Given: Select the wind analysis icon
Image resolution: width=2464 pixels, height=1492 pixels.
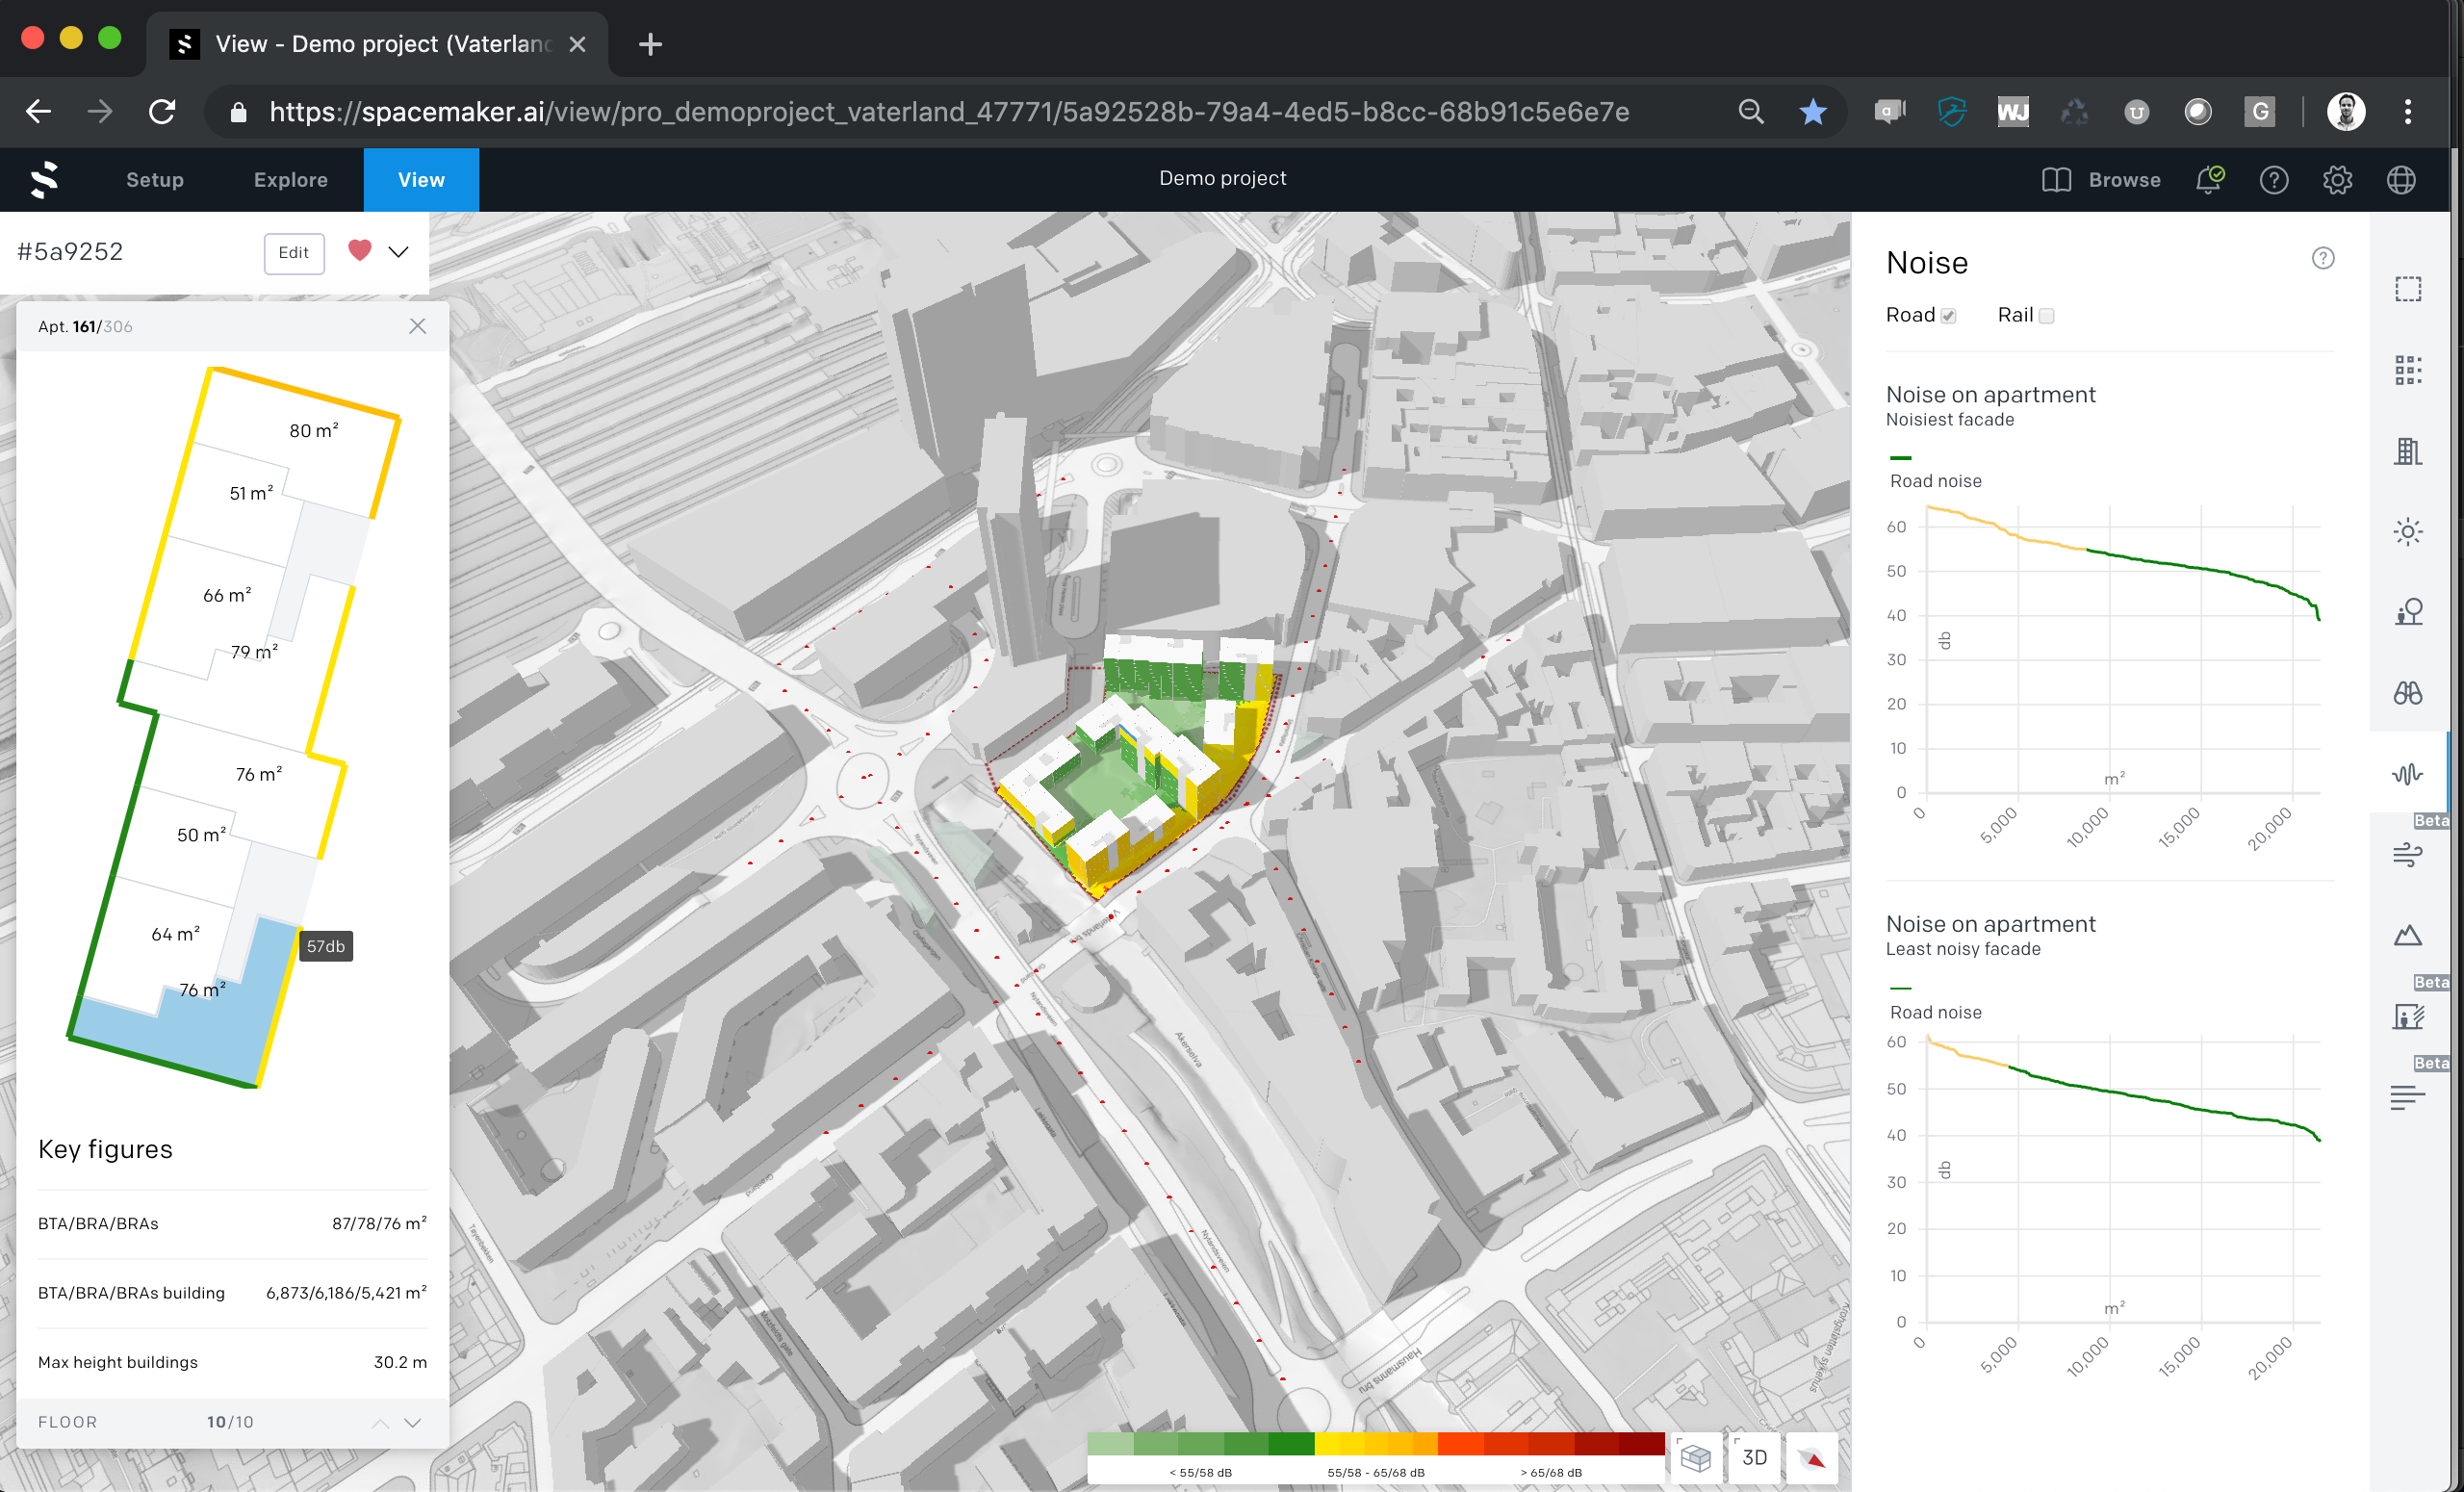Looking at the screenshot, I should click(2407, 854).
